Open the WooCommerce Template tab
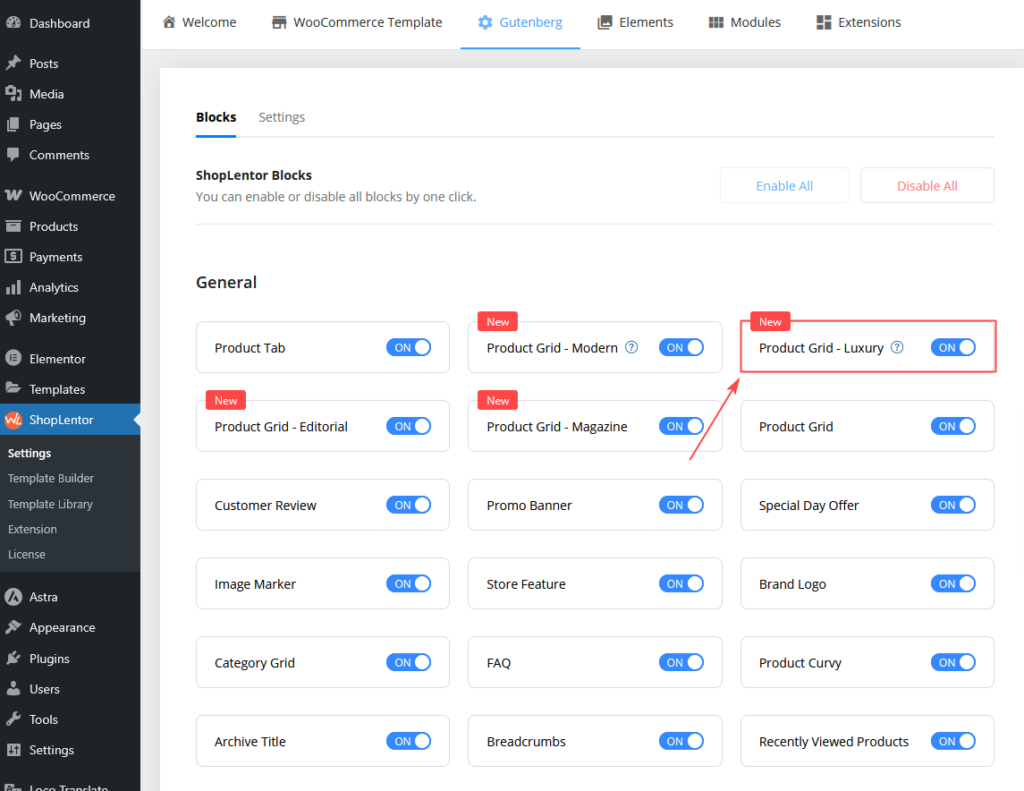Image resolution: width=1024 pixels, height=791 pixels. pyautogui.click(x=356, y=21)
